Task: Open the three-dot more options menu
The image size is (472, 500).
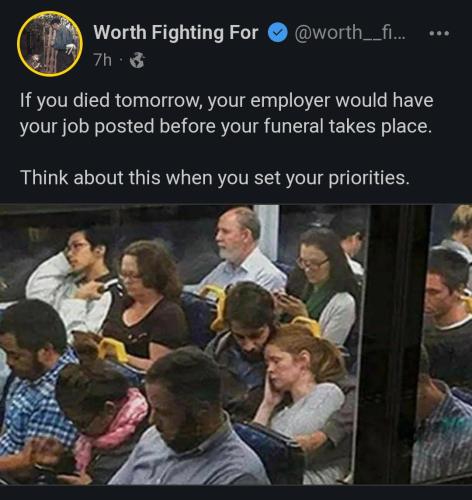Action: (439, 33)
